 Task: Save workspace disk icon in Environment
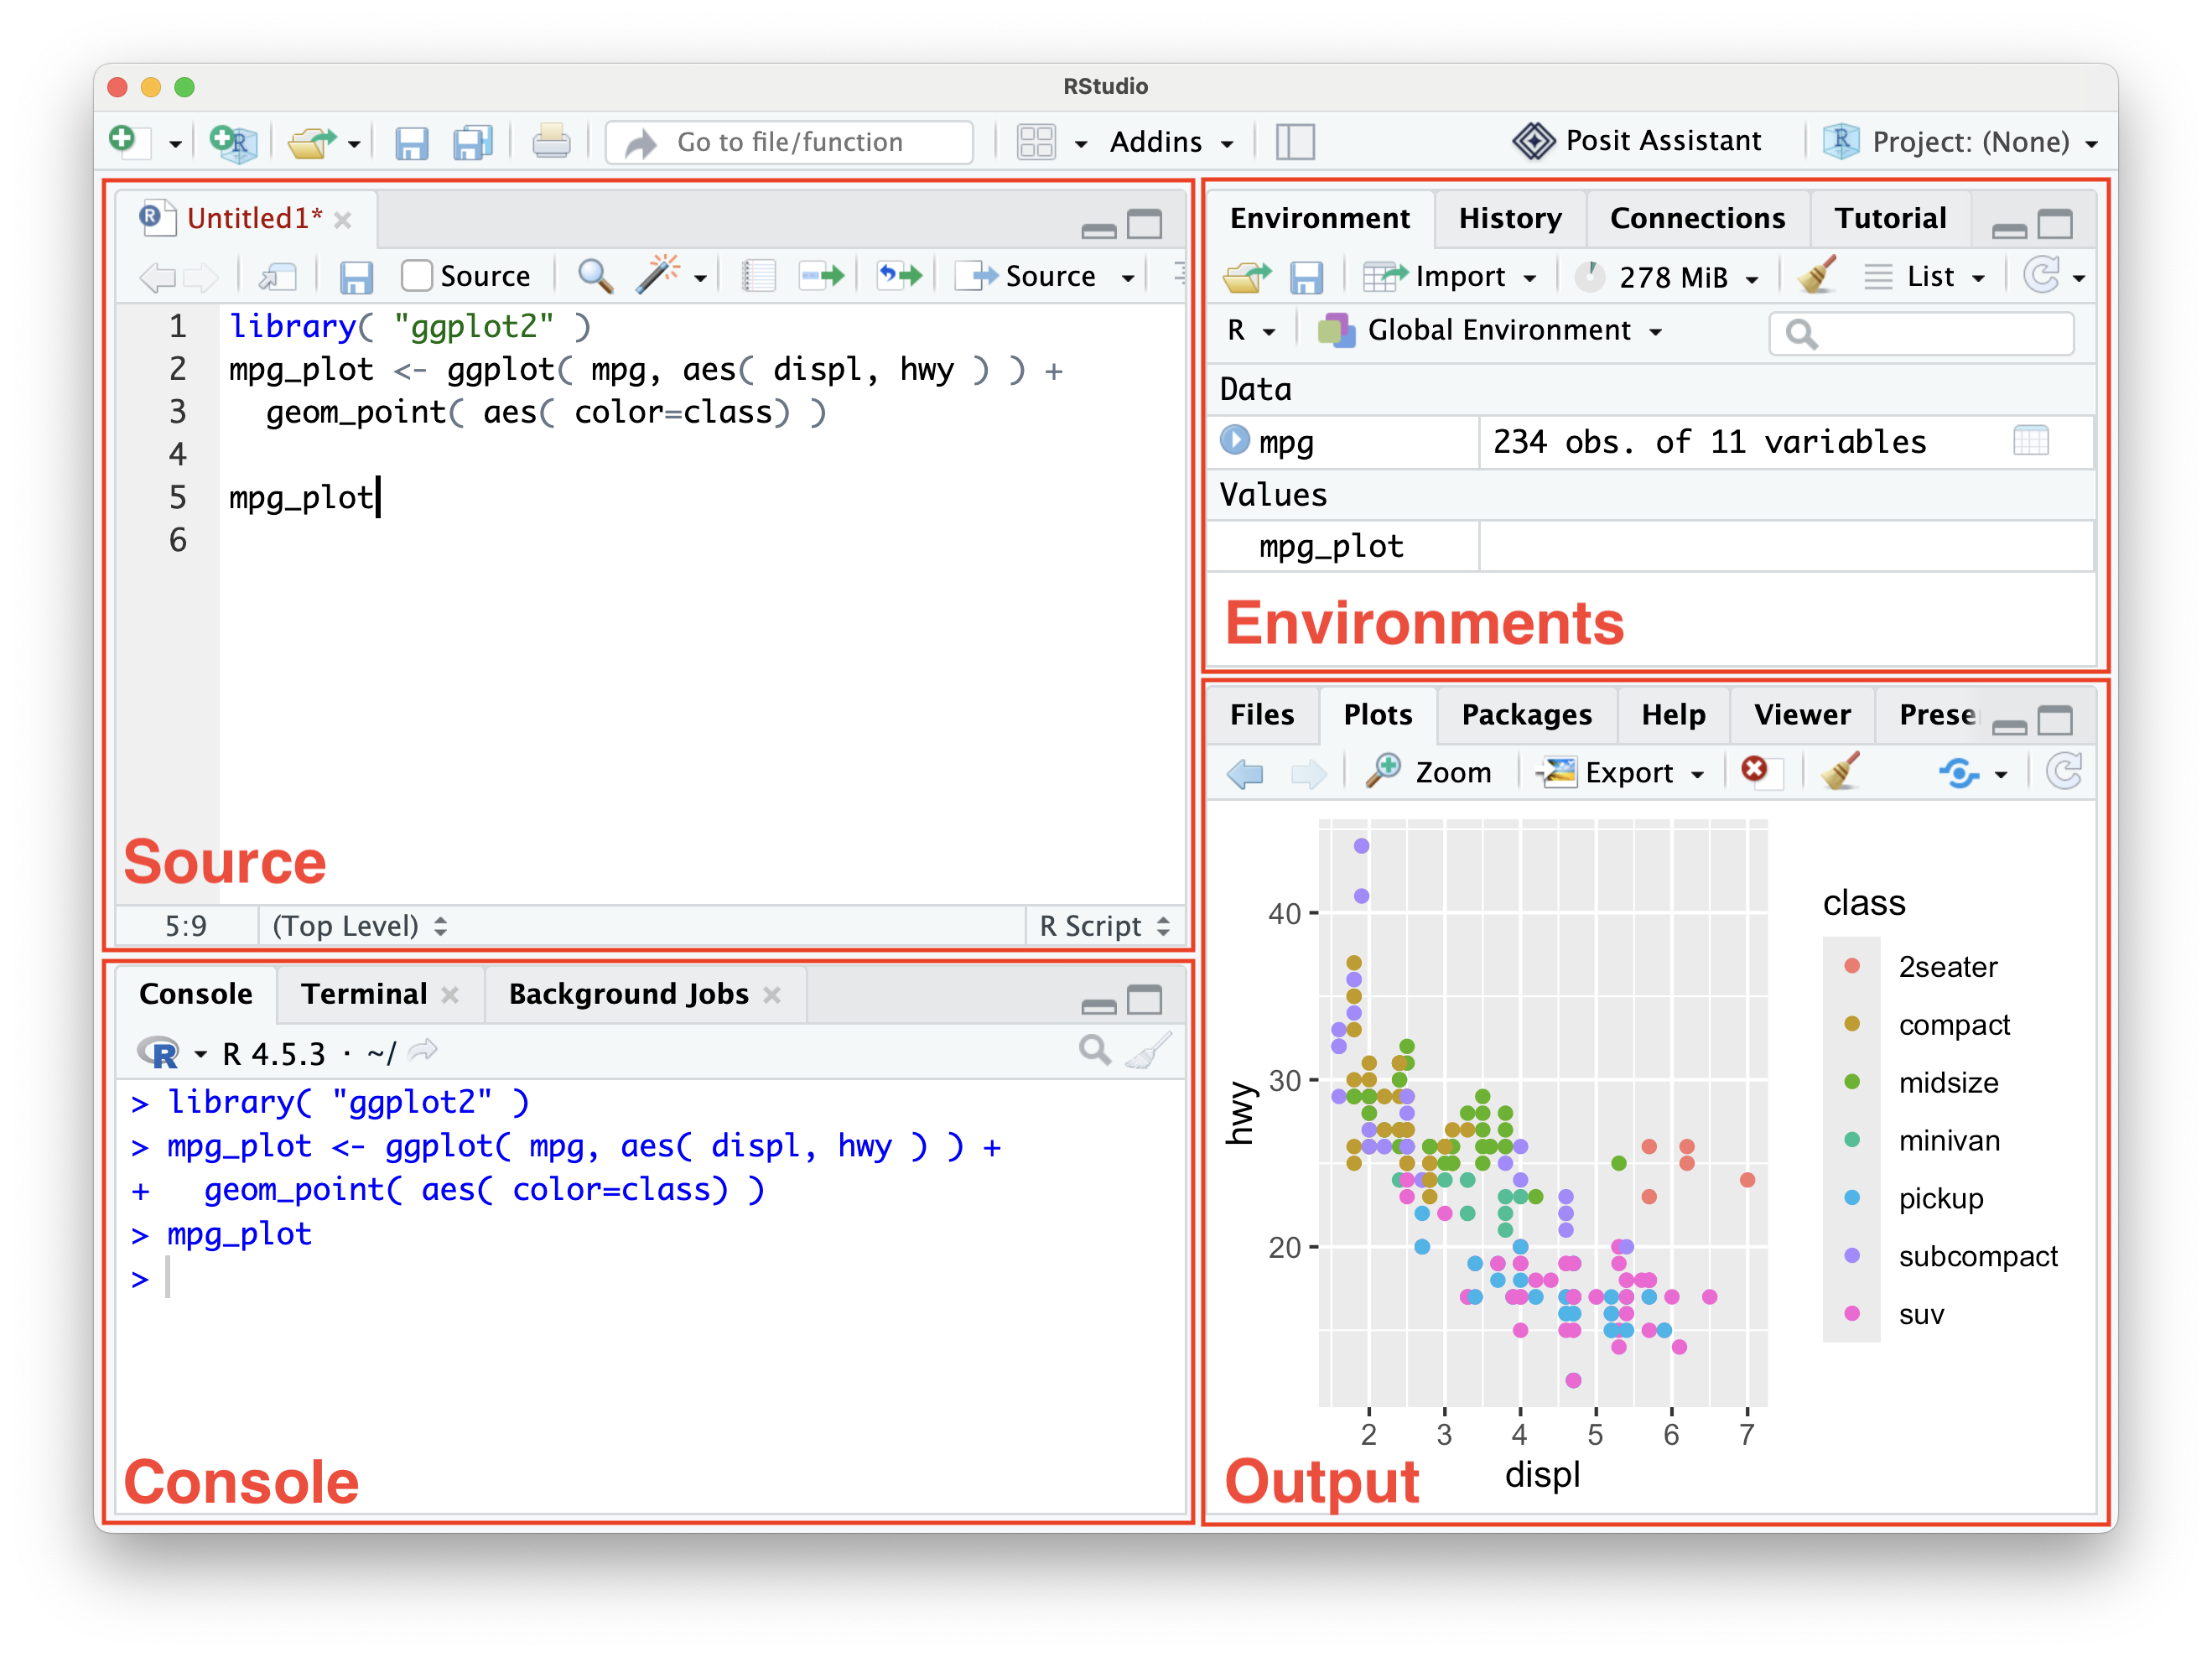tap(1305, 277)
